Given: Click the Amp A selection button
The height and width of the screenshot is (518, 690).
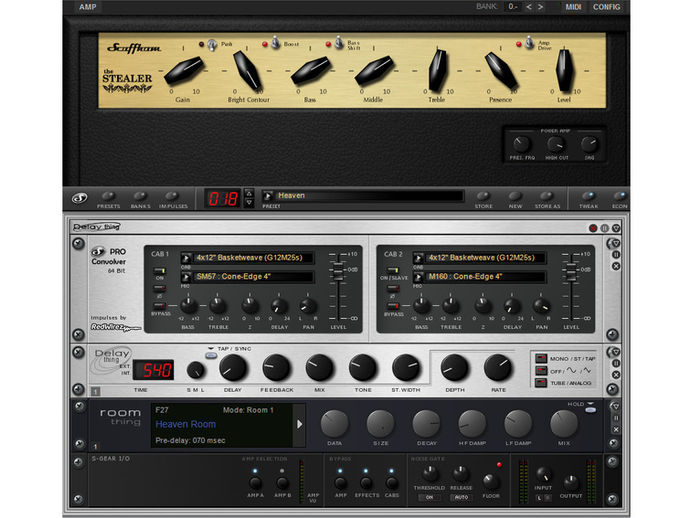Looking at the screenshot, I should click(255, 483).
